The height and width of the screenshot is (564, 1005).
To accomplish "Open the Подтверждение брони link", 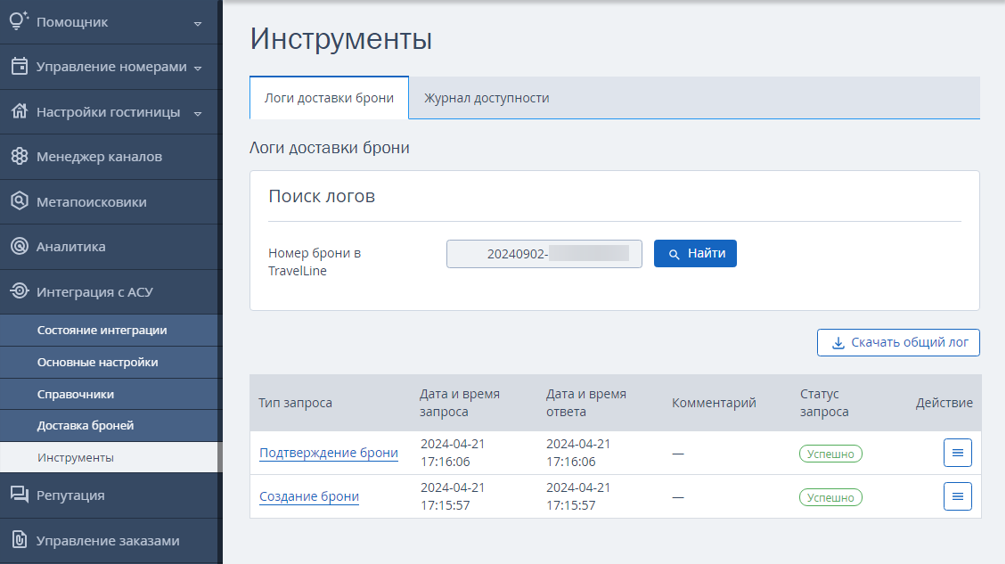I will pyautogui.click(x=328, y=452).
